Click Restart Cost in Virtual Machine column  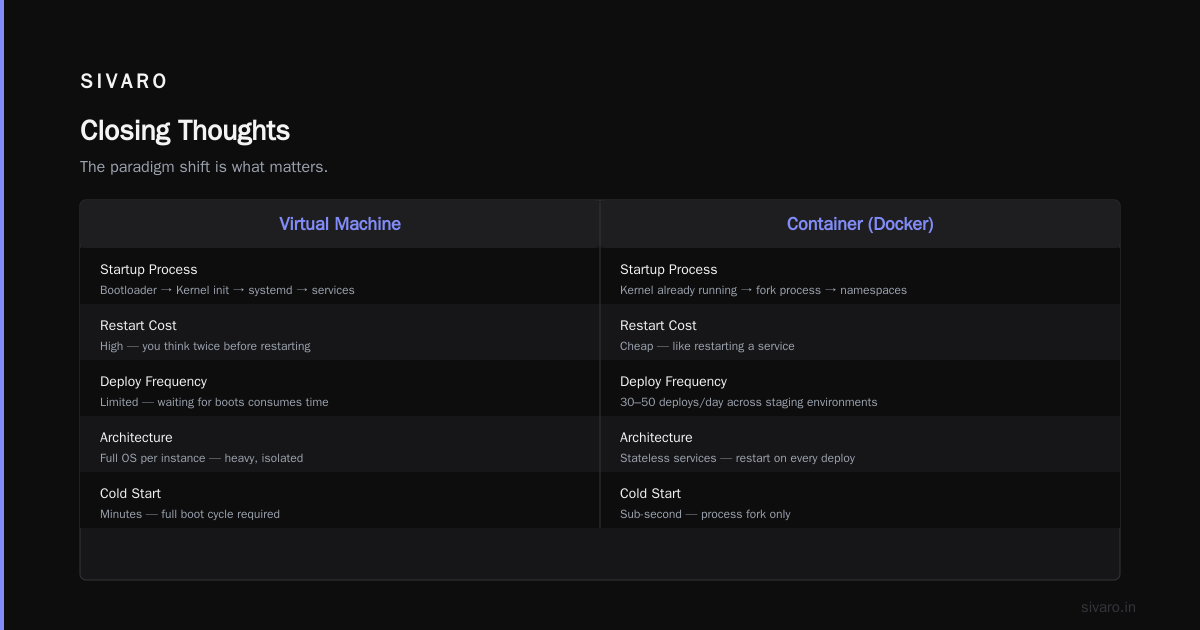coord(138,325)
